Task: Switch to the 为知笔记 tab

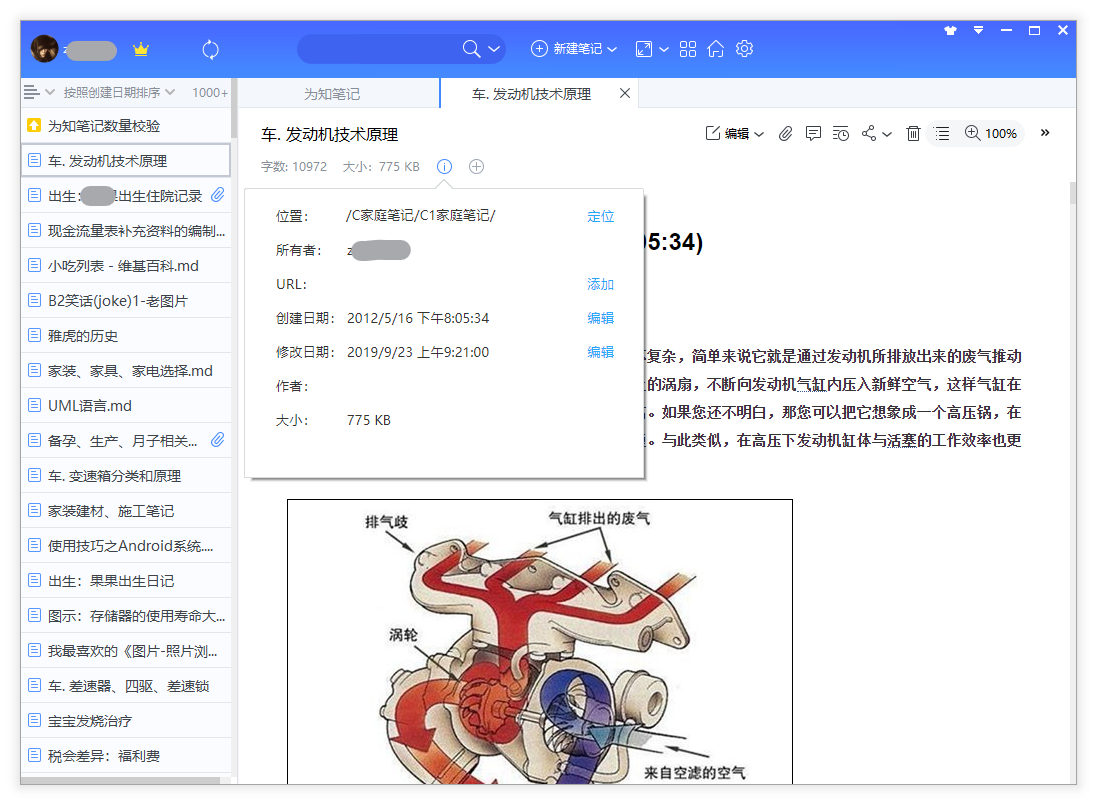Action: [332, 94]
